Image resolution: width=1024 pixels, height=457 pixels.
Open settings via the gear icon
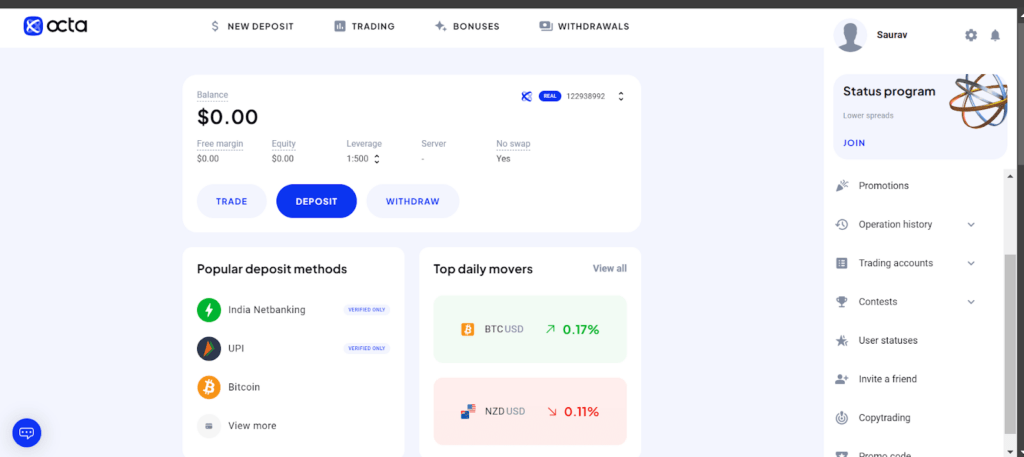tap(971, 35)
